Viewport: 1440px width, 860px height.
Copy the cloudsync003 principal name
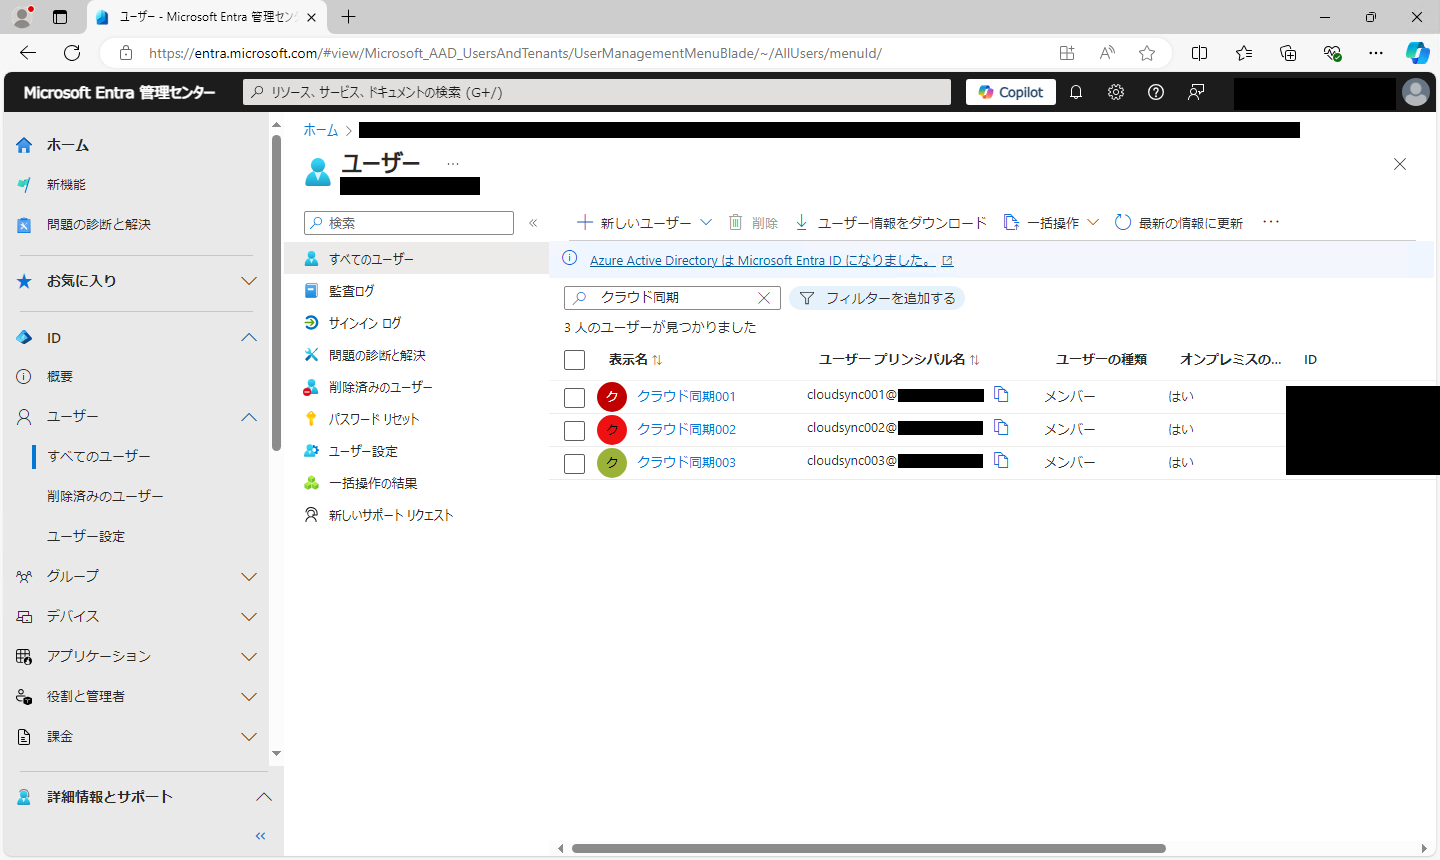pos(1001,461)
